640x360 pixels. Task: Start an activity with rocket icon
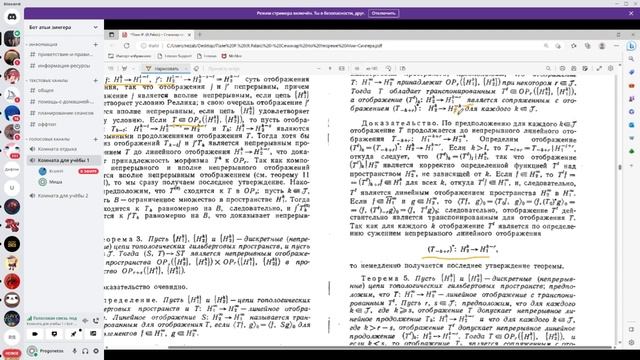click(73, 334)
